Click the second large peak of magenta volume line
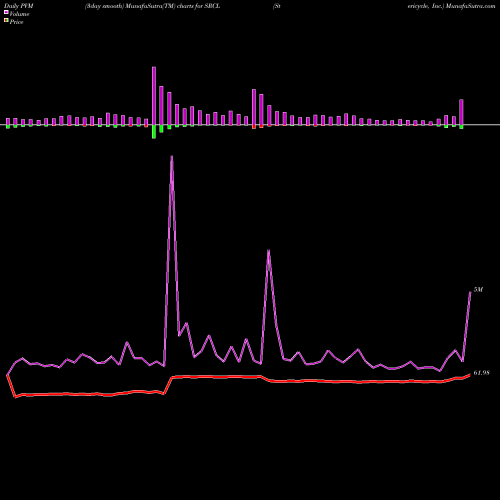Screen dimensions: 500x500 [x=268, y=251]
